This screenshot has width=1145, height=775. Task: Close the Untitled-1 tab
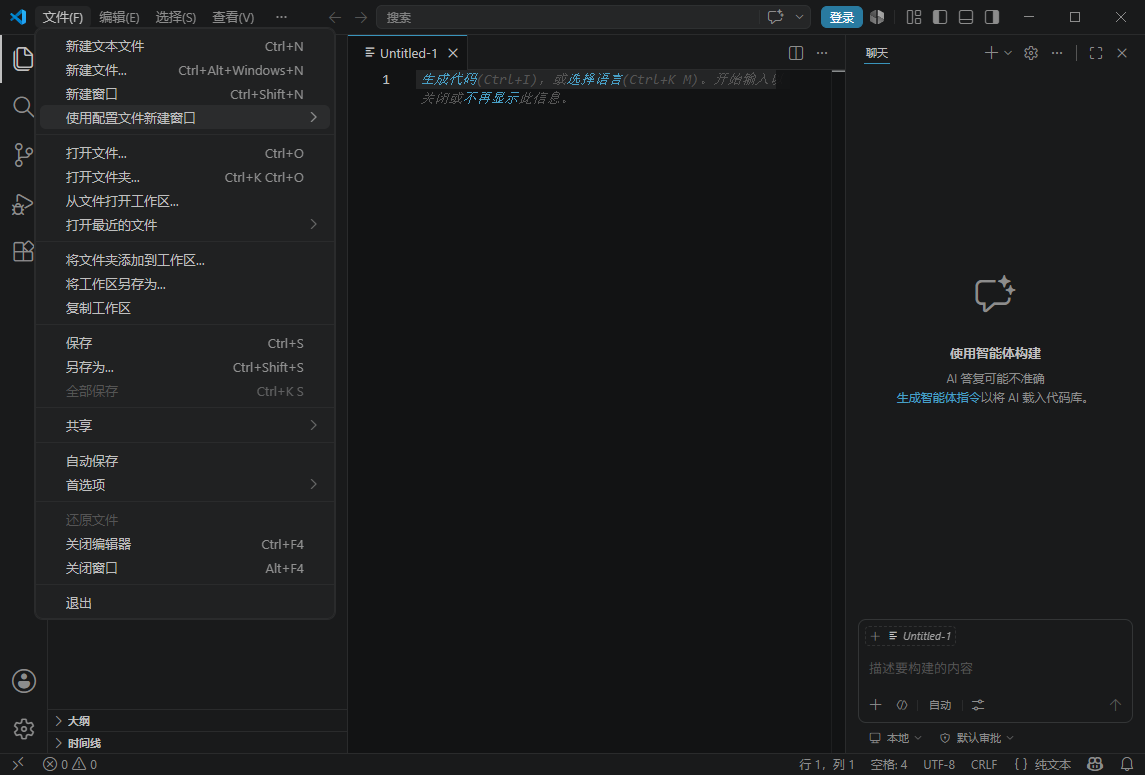tap(453, 53)
